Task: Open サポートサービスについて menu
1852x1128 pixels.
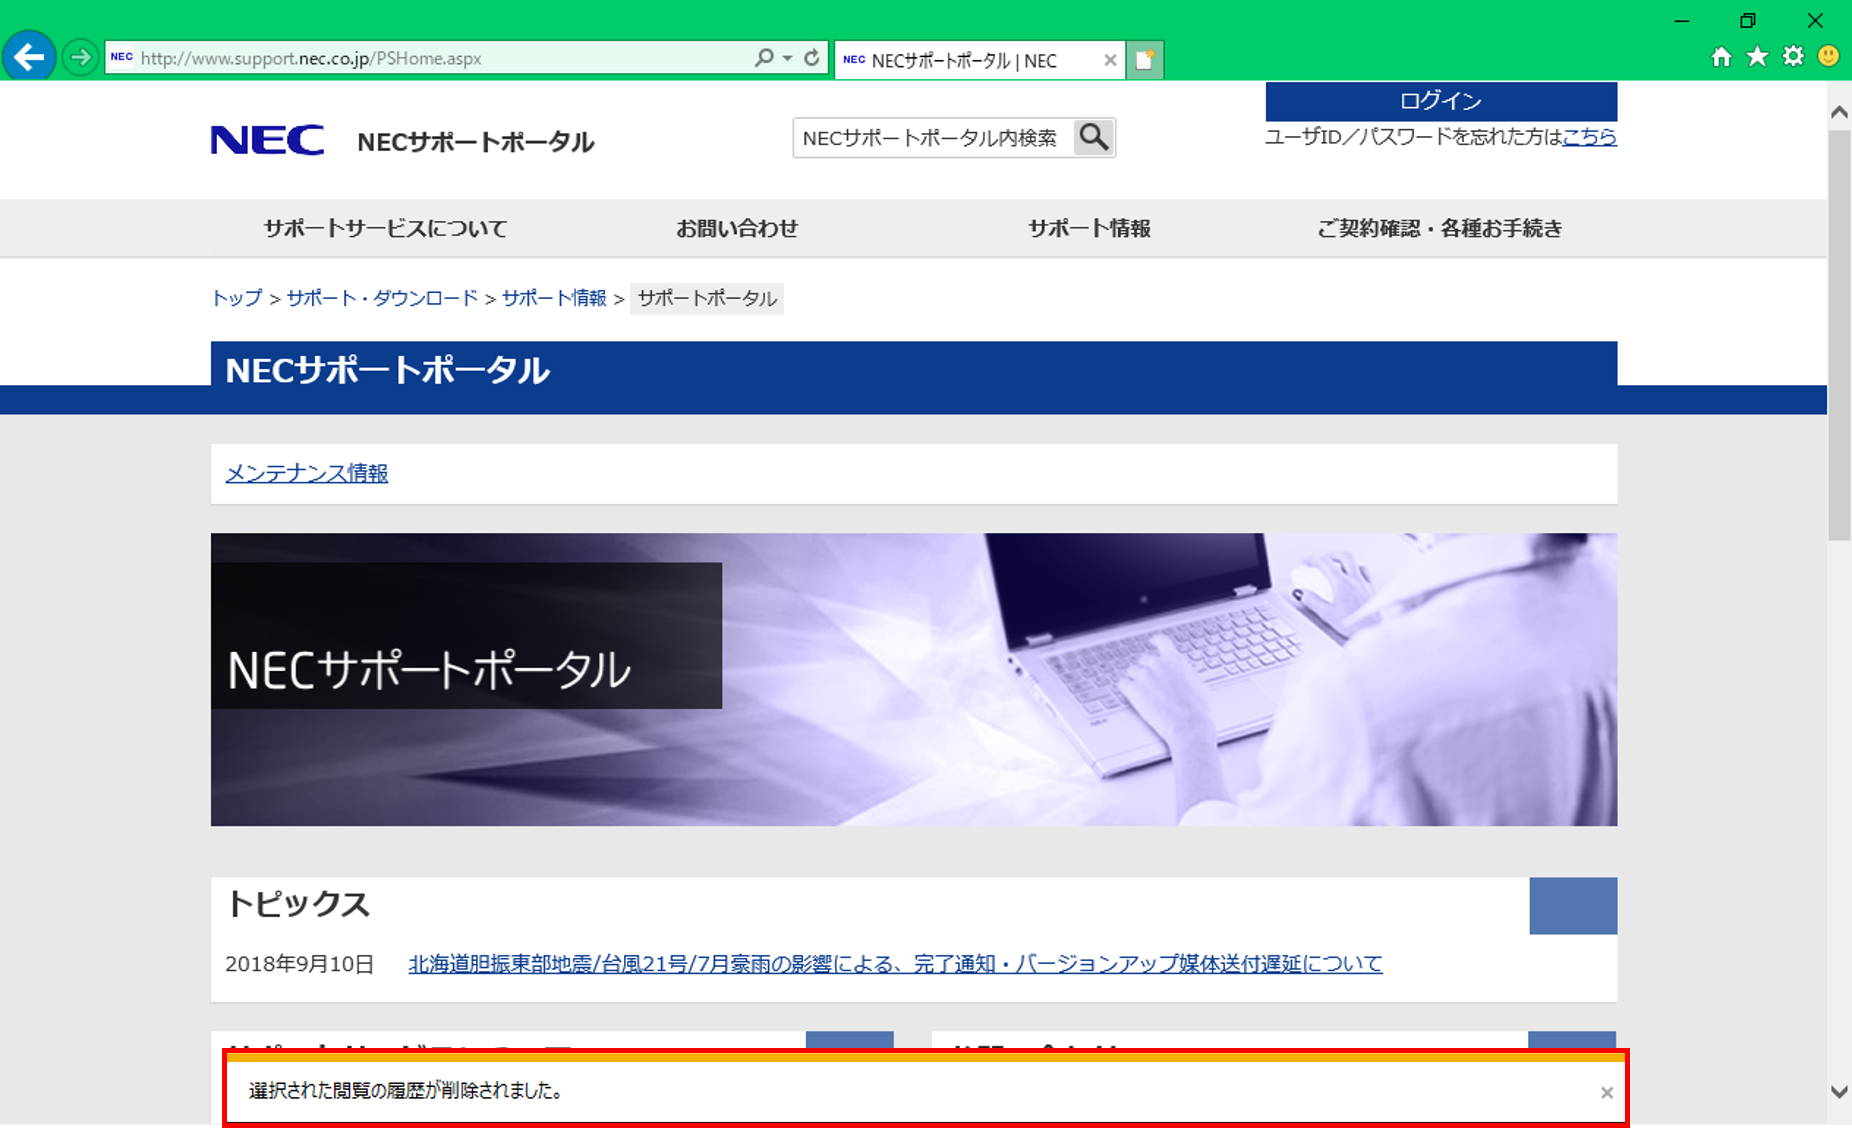Action: 385,229
